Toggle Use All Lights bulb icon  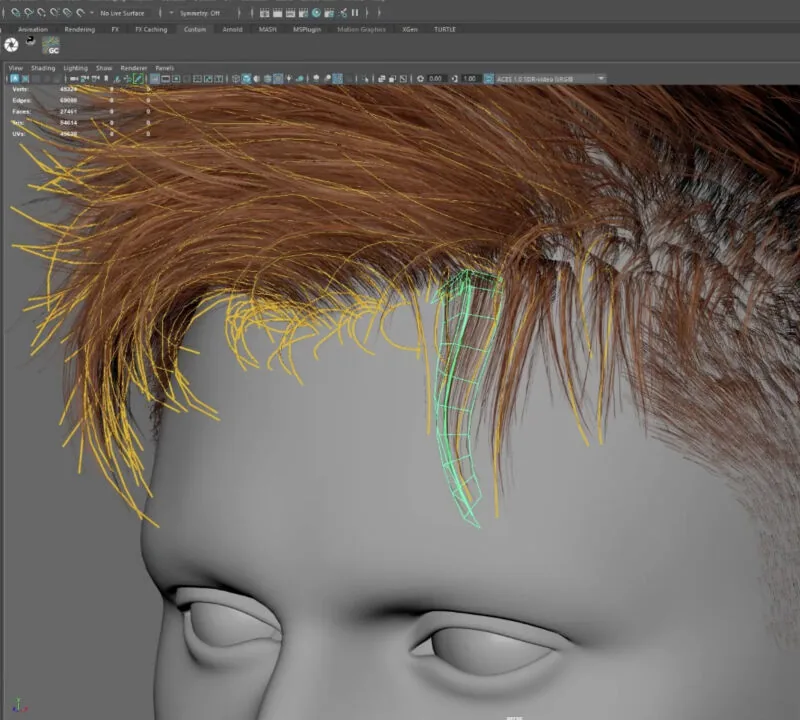point(289,79)
